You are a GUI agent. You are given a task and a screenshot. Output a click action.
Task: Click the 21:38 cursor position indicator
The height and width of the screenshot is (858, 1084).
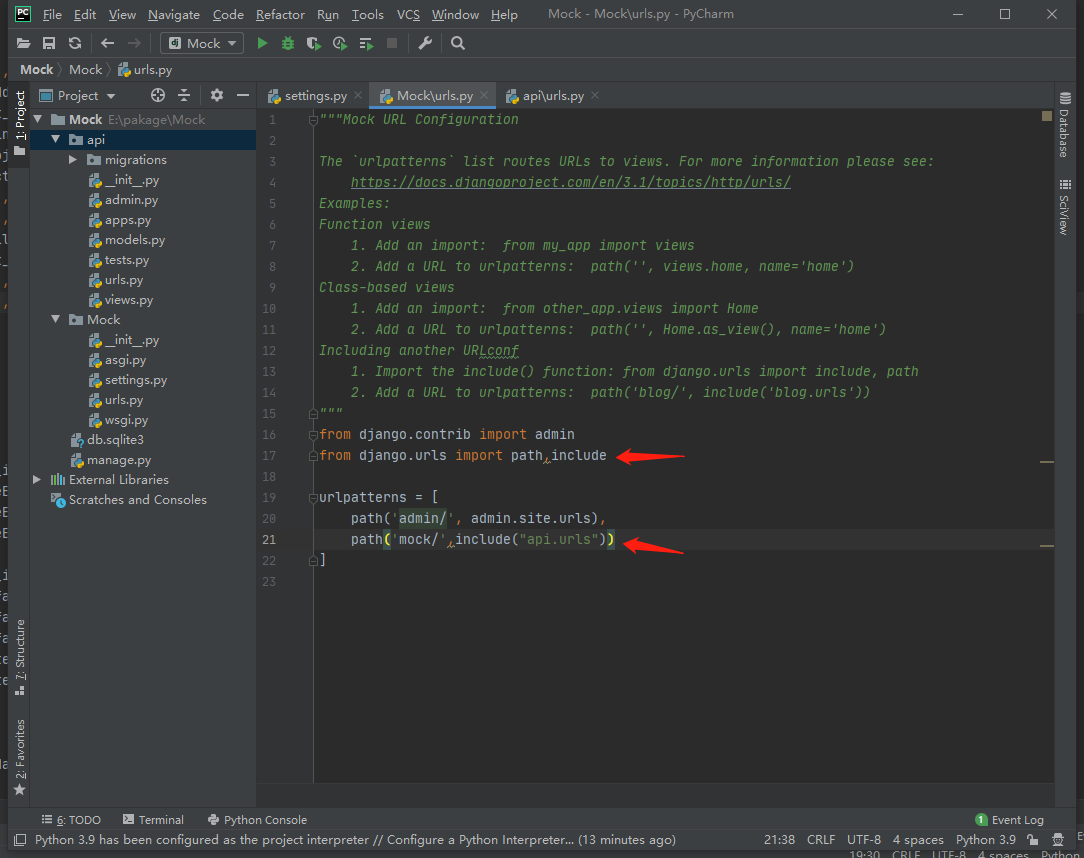(779, 840)
